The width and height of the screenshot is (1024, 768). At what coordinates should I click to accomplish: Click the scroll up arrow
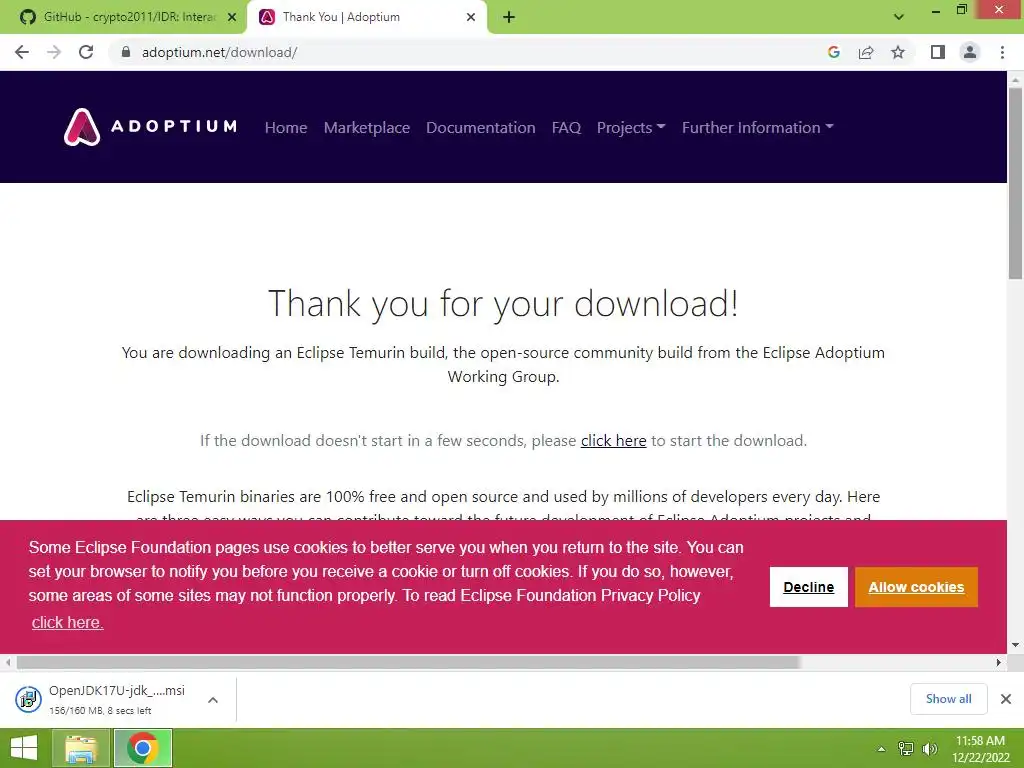[1016, 79]
